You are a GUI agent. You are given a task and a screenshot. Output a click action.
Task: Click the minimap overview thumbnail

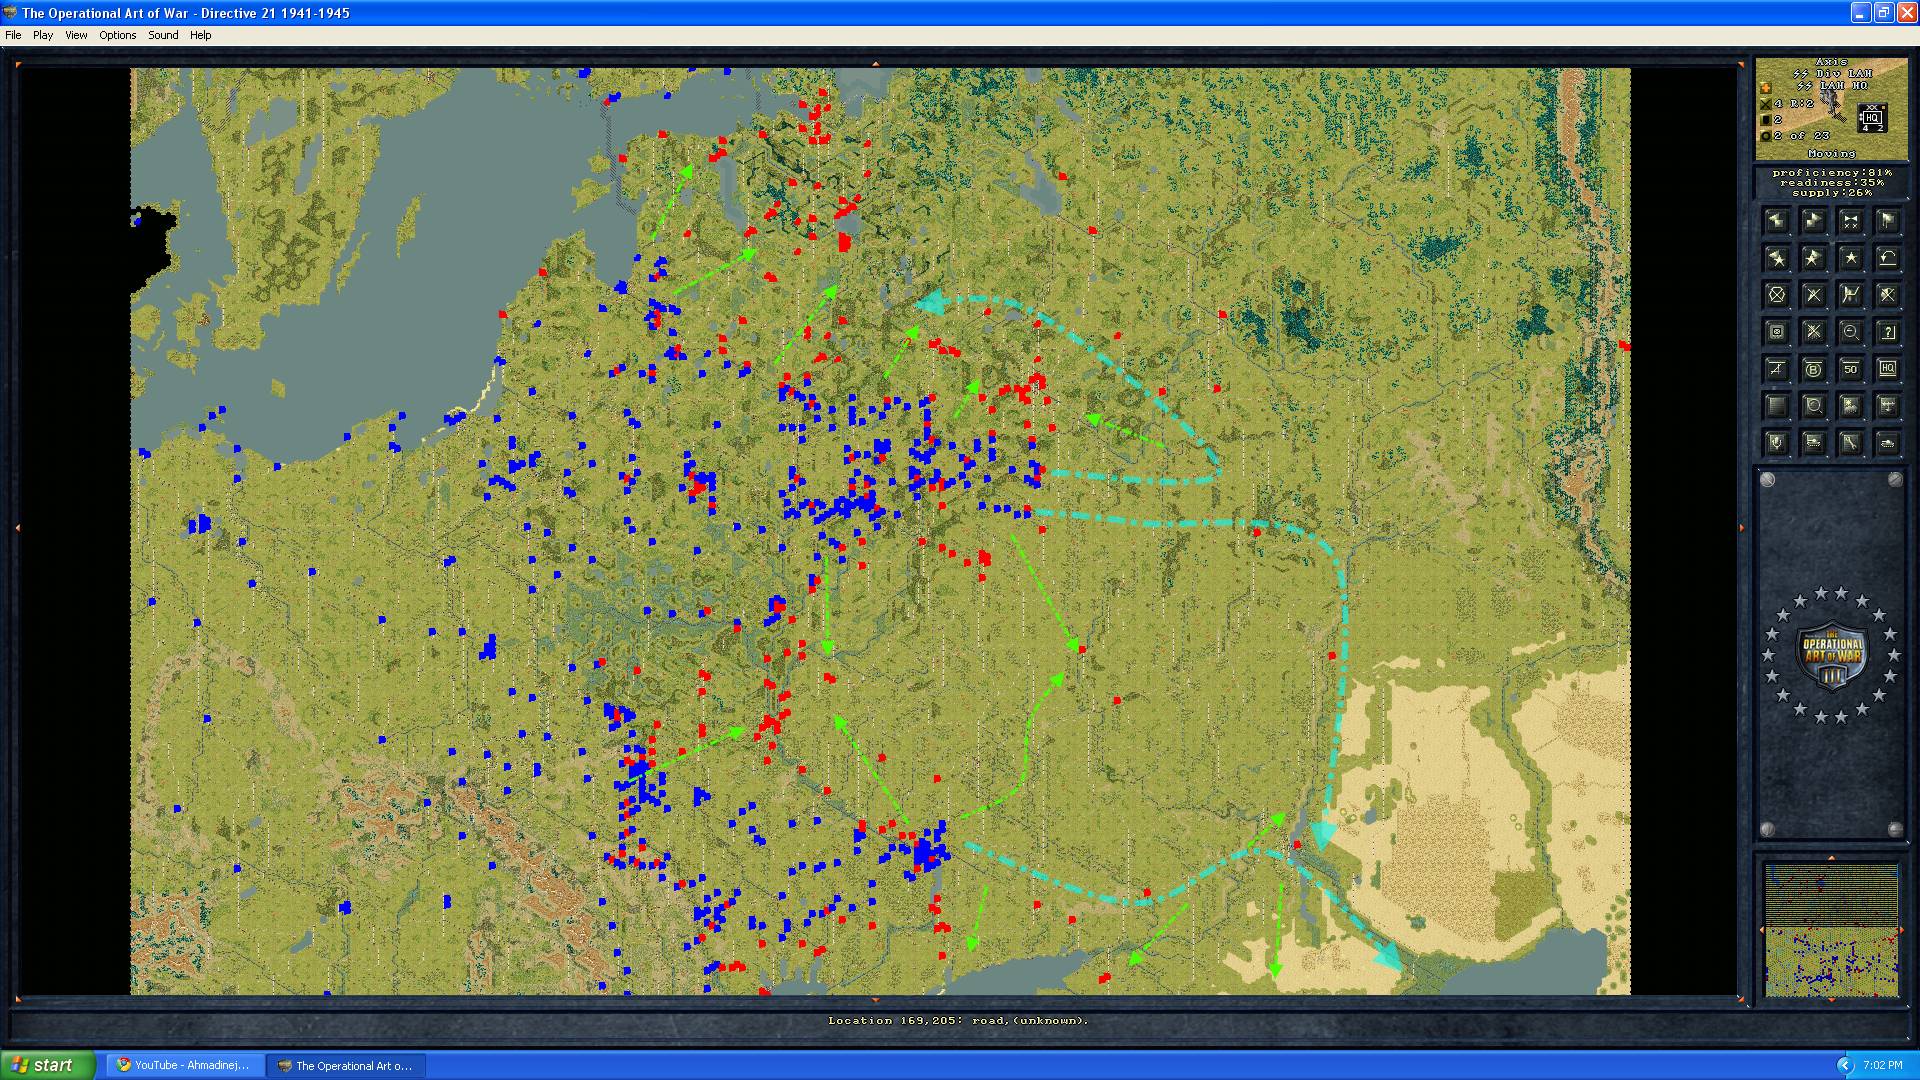[x=1831, y=930]
